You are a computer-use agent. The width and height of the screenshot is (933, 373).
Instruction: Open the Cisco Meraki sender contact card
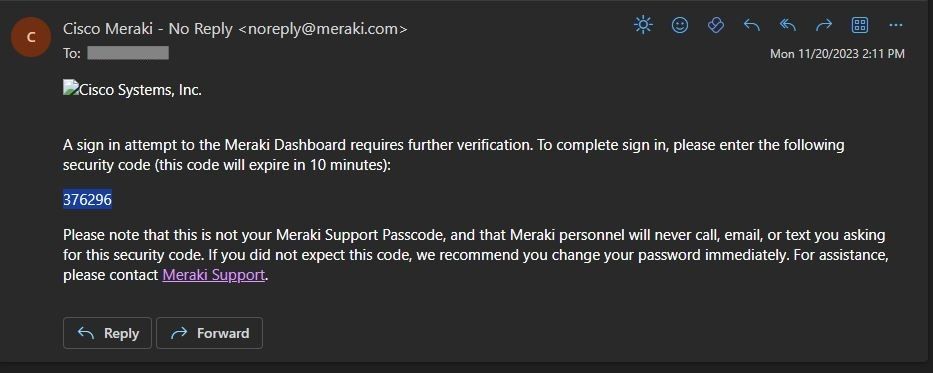[x=235, y=29]
